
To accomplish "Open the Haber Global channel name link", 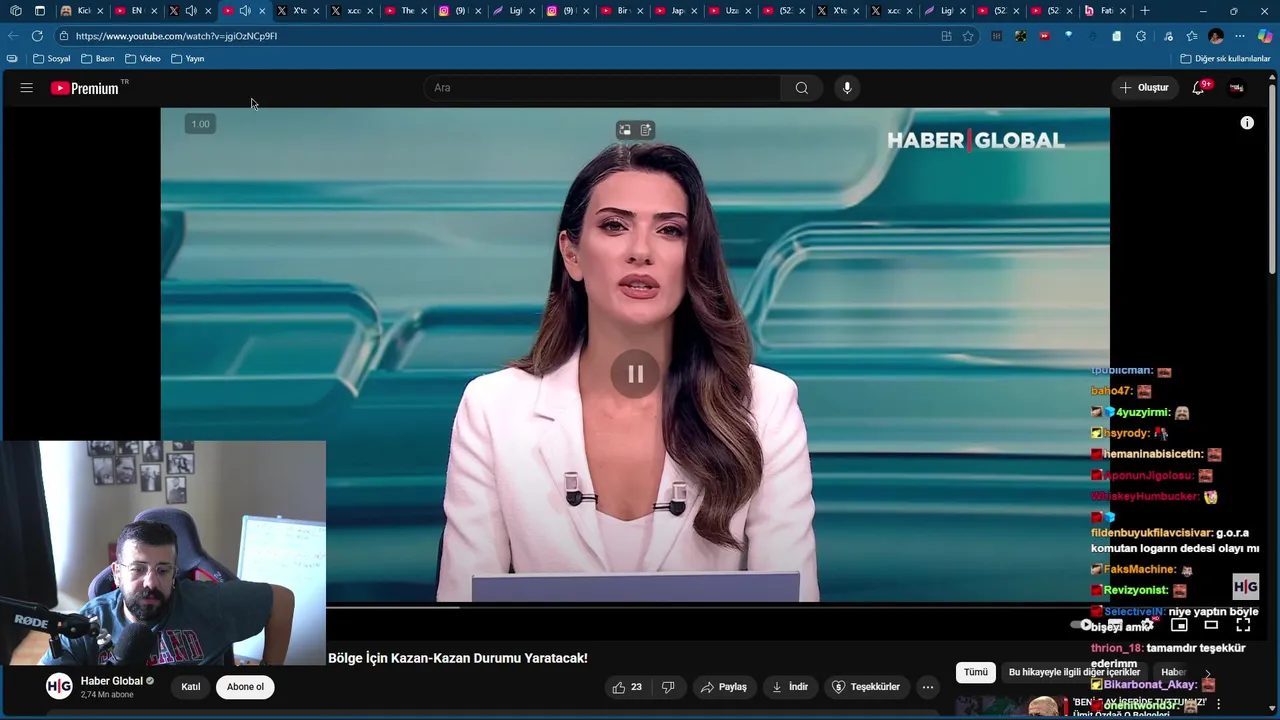I will 112,681.
